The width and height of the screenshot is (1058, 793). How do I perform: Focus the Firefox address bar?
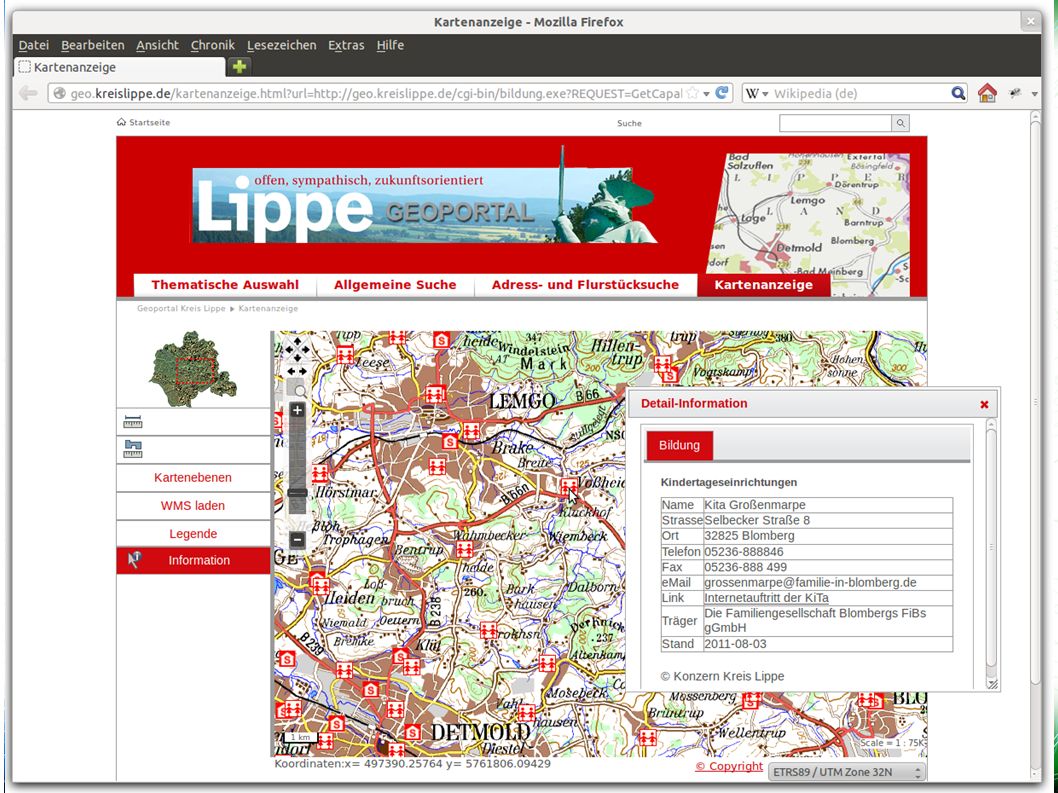pyautogui.click(x=375, y=93)
